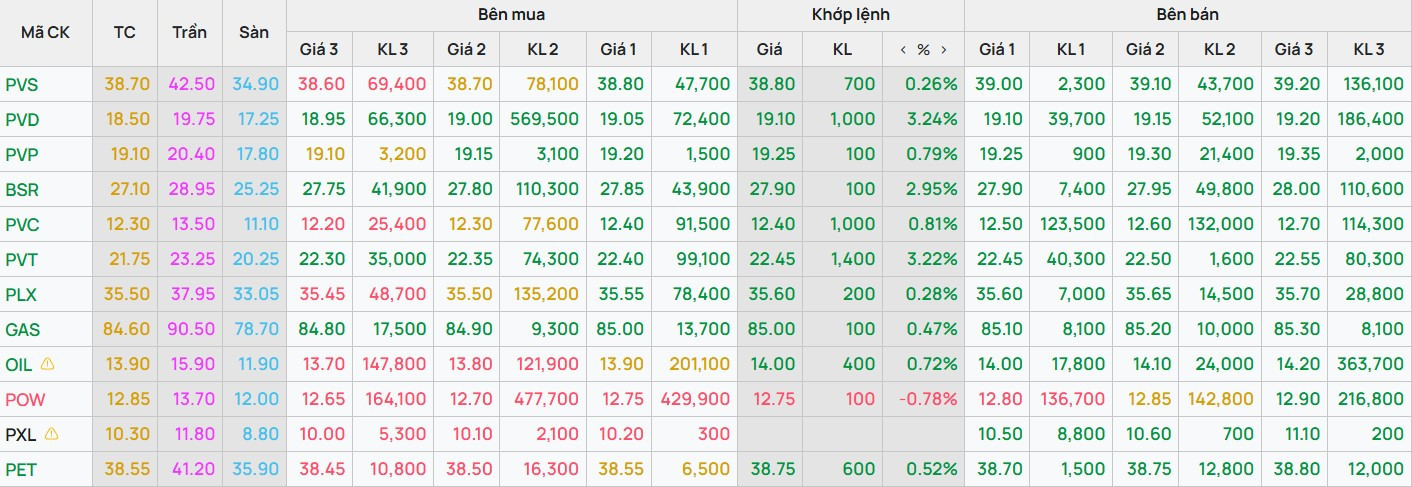Open the PVS stock symbol
Screen dimensions: 1412x487
click(x=22, y=85)
